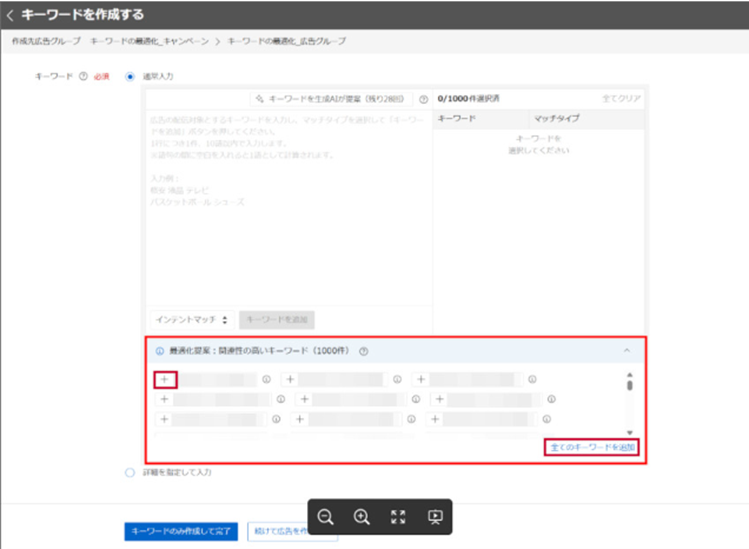Click the 全てクリア link

[621, 100]
